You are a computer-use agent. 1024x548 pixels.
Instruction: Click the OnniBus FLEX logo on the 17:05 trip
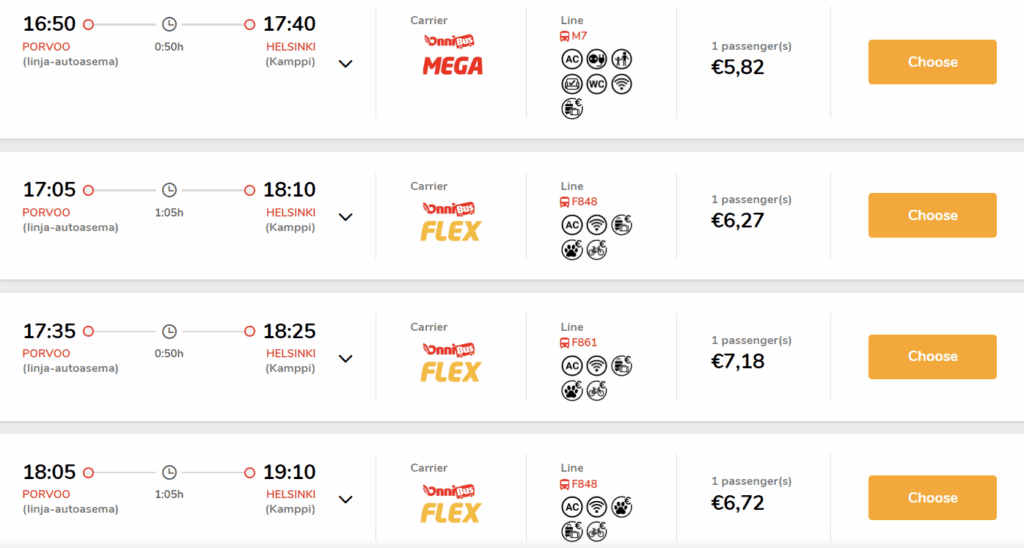451,221
